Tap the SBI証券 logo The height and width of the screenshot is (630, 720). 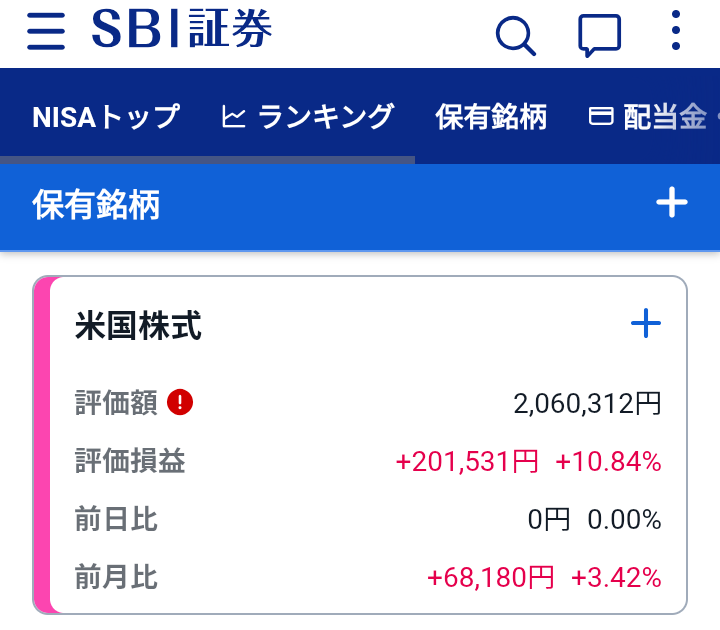point(182,29)
